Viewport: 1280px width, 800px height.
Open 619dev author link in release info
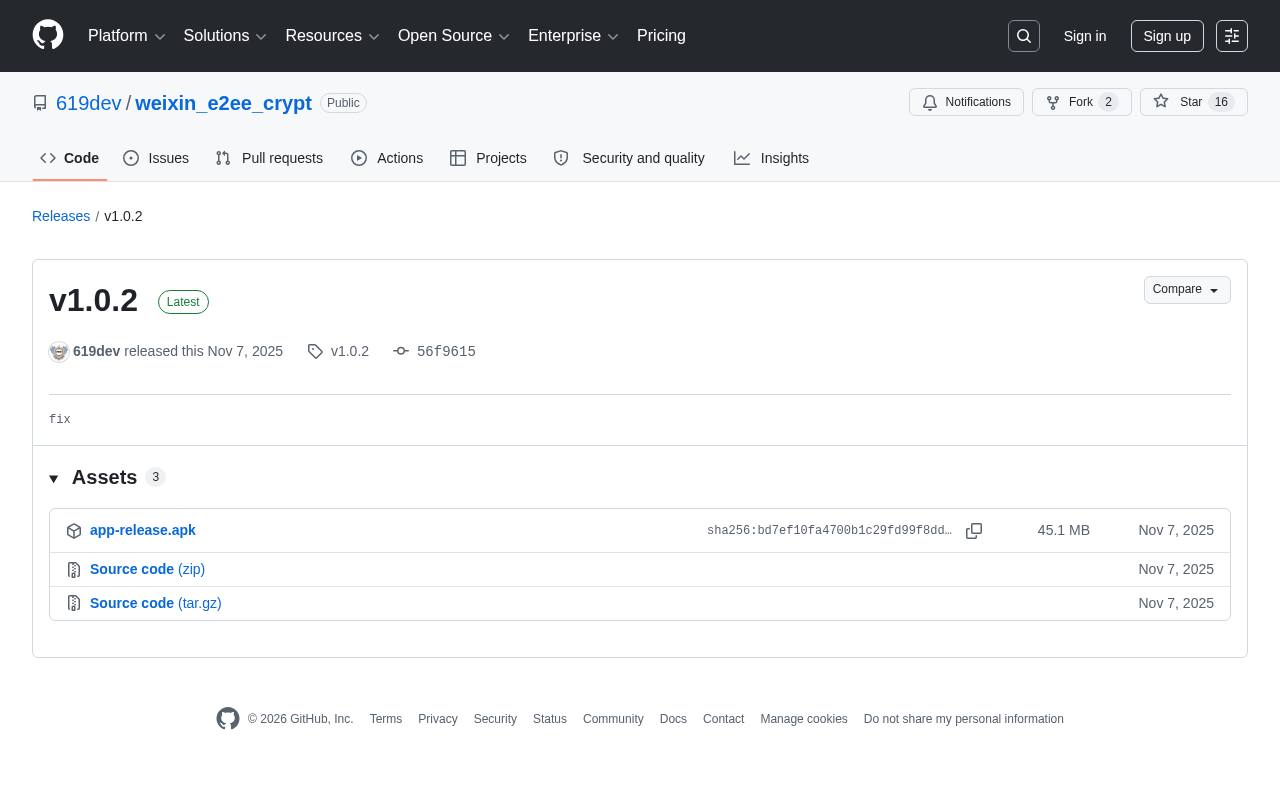click(x=96, y=351)
